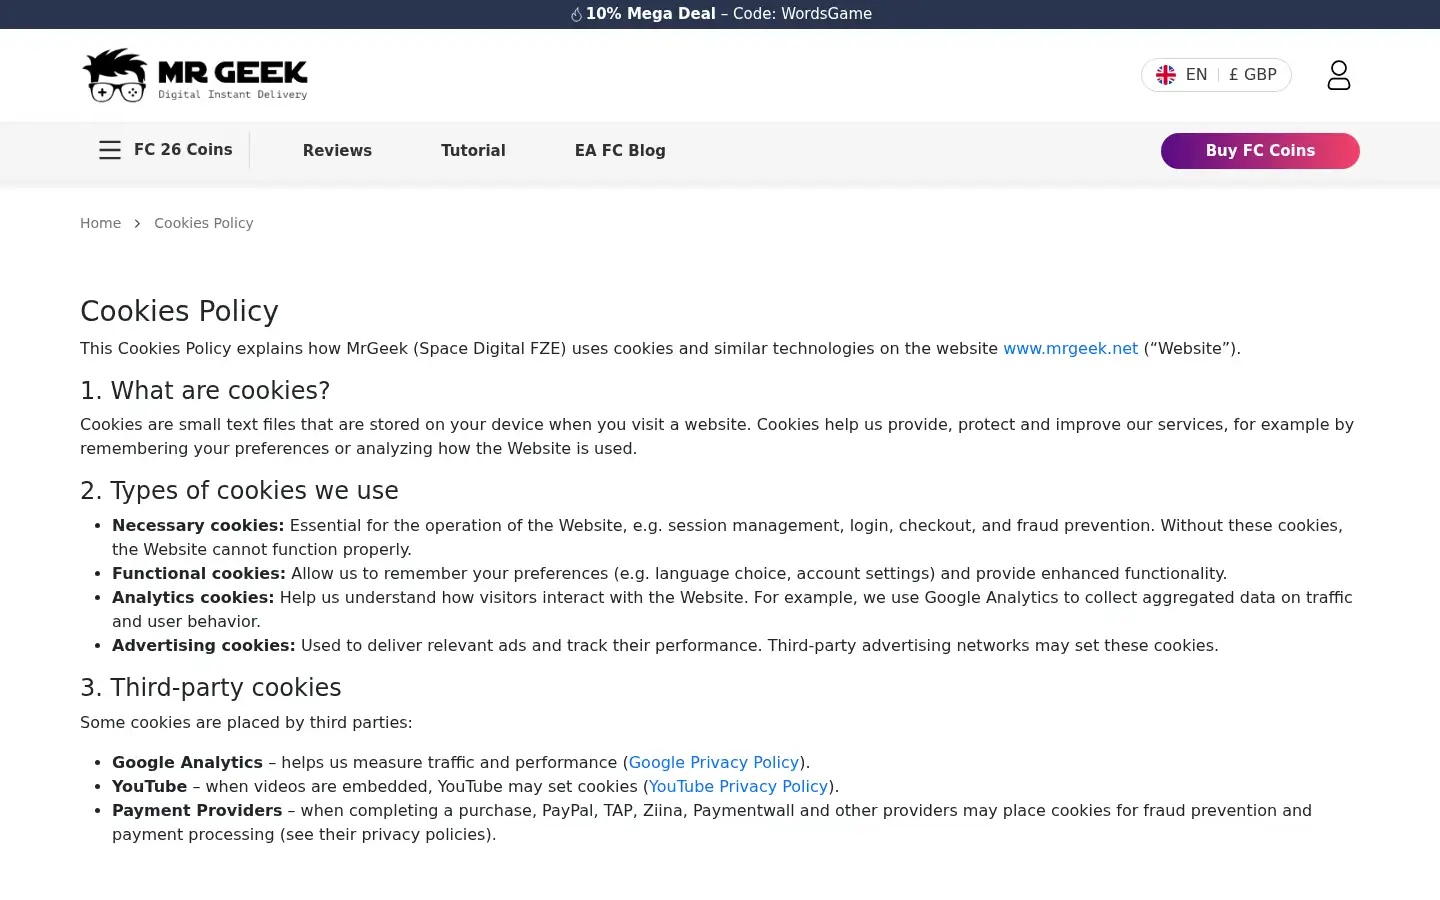Click the 'Advertising cookies:' label
The width and height of the screenshot is (1440, 900).
point(204,645)
